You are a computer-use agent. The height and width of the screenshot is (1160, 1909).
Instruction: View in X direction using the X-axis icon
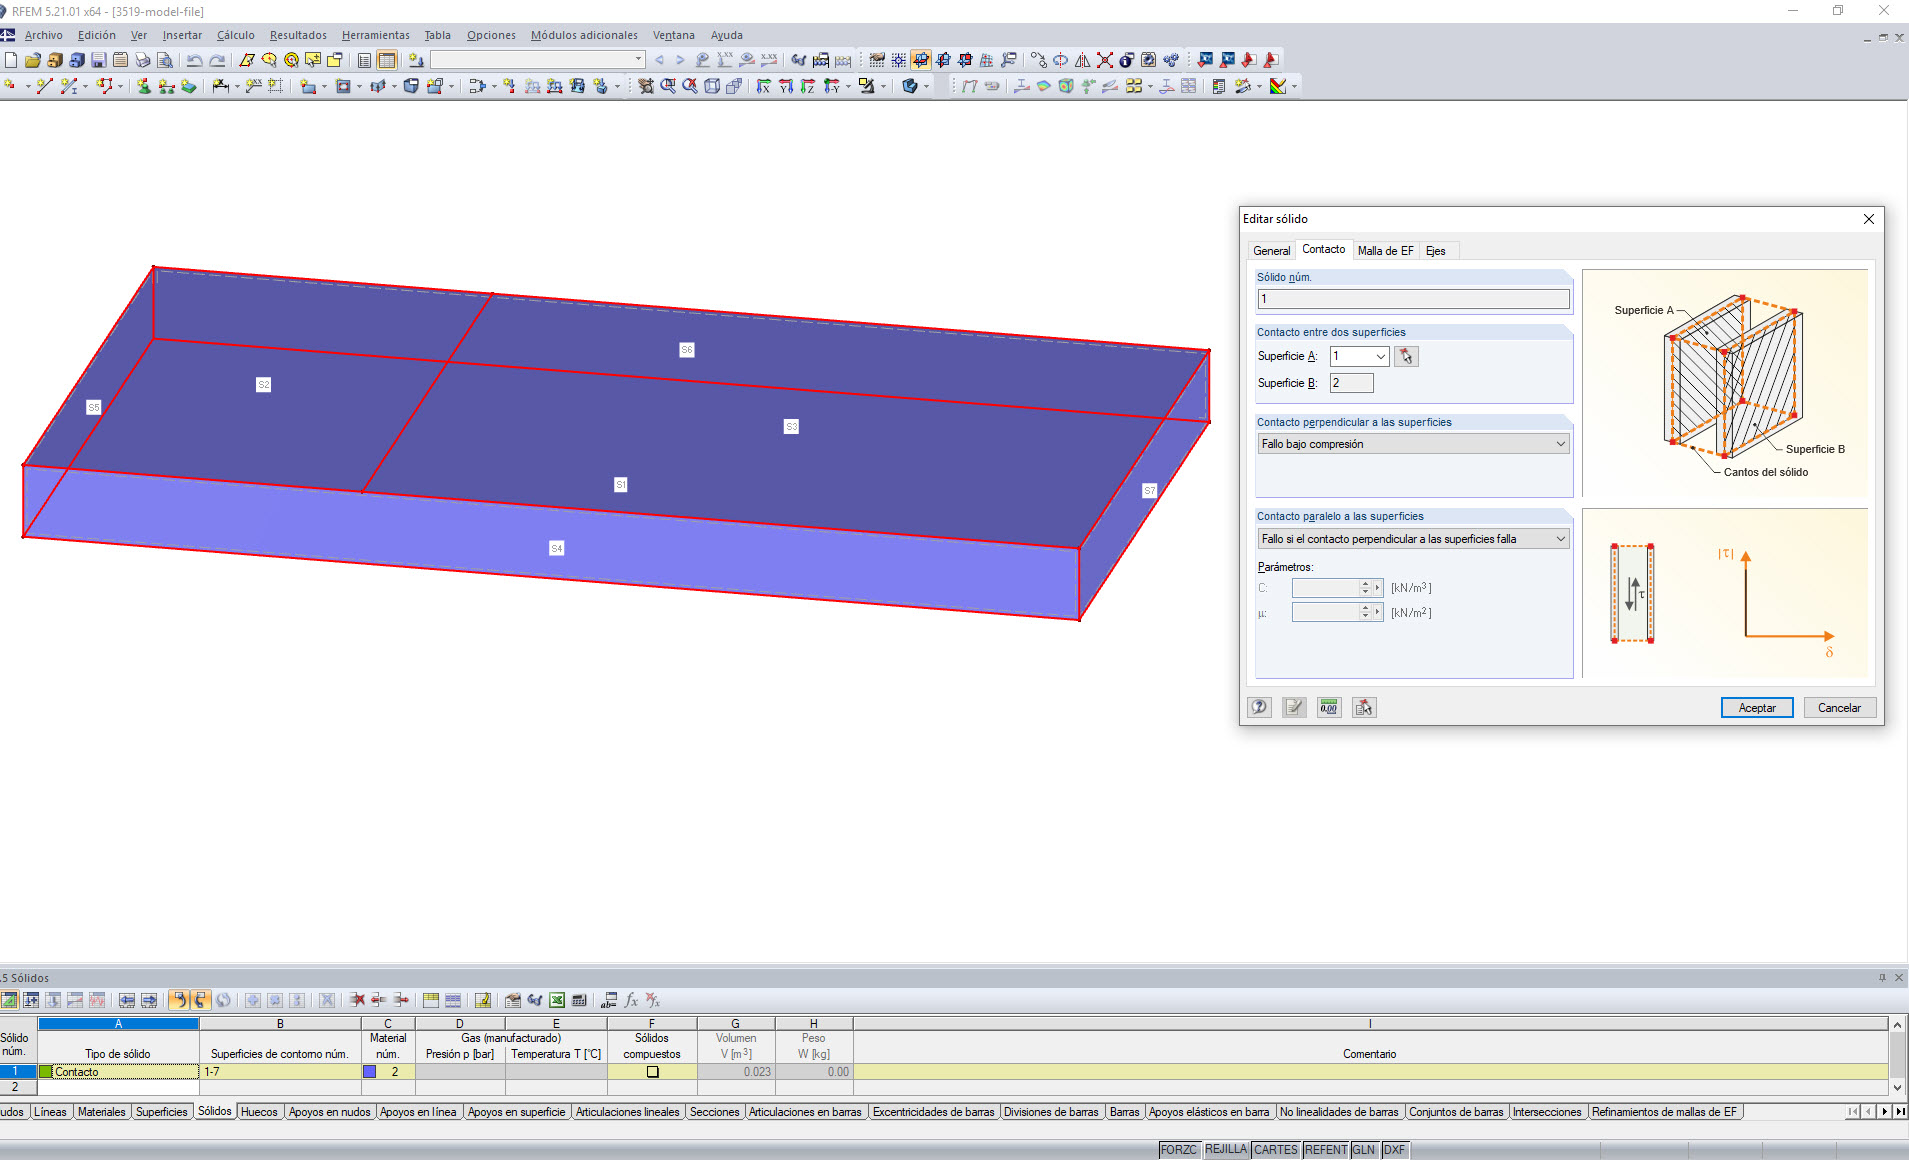[764, 86]
